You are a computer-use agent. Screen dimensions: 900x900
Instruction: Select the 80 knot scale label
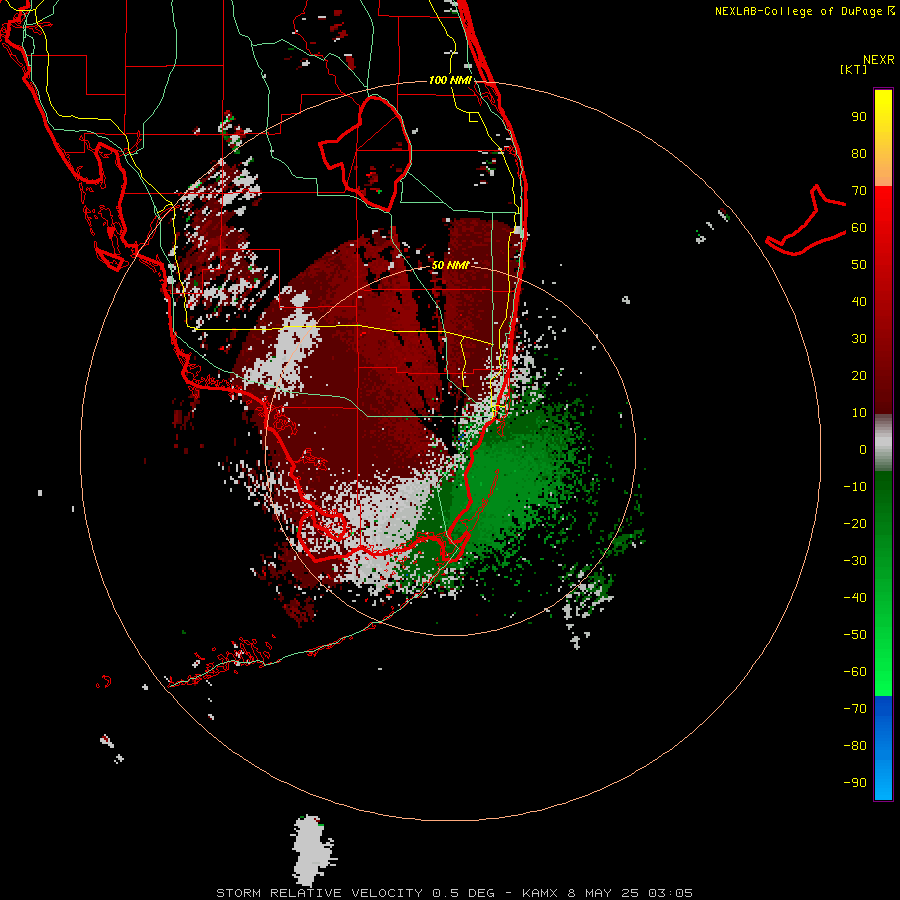coord(859,154)
